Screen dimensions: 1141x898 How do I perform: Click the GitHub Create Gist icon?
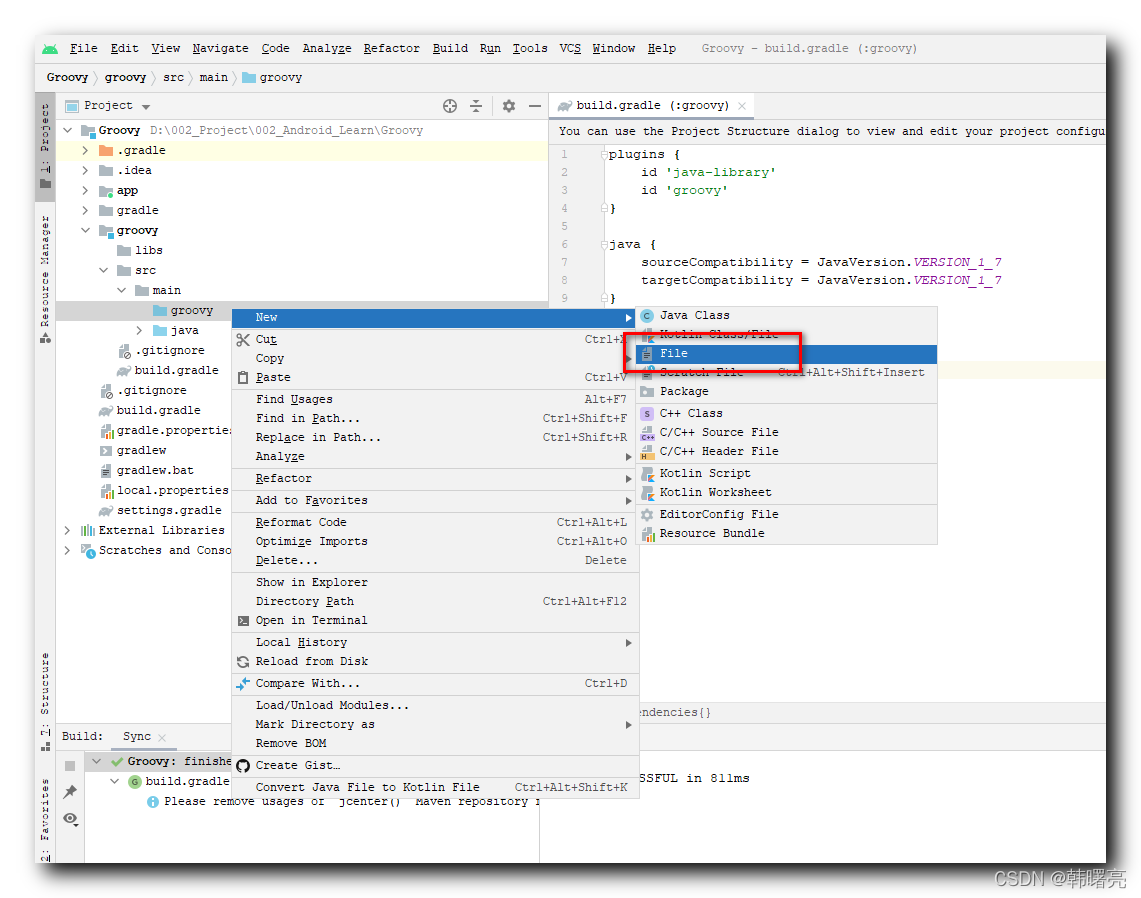click(x=243, y=766)
